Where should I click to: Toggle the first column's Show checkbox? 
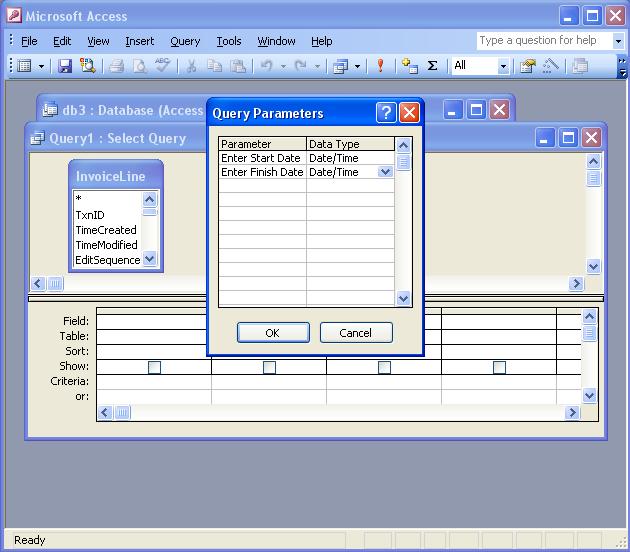pos(154,367)
